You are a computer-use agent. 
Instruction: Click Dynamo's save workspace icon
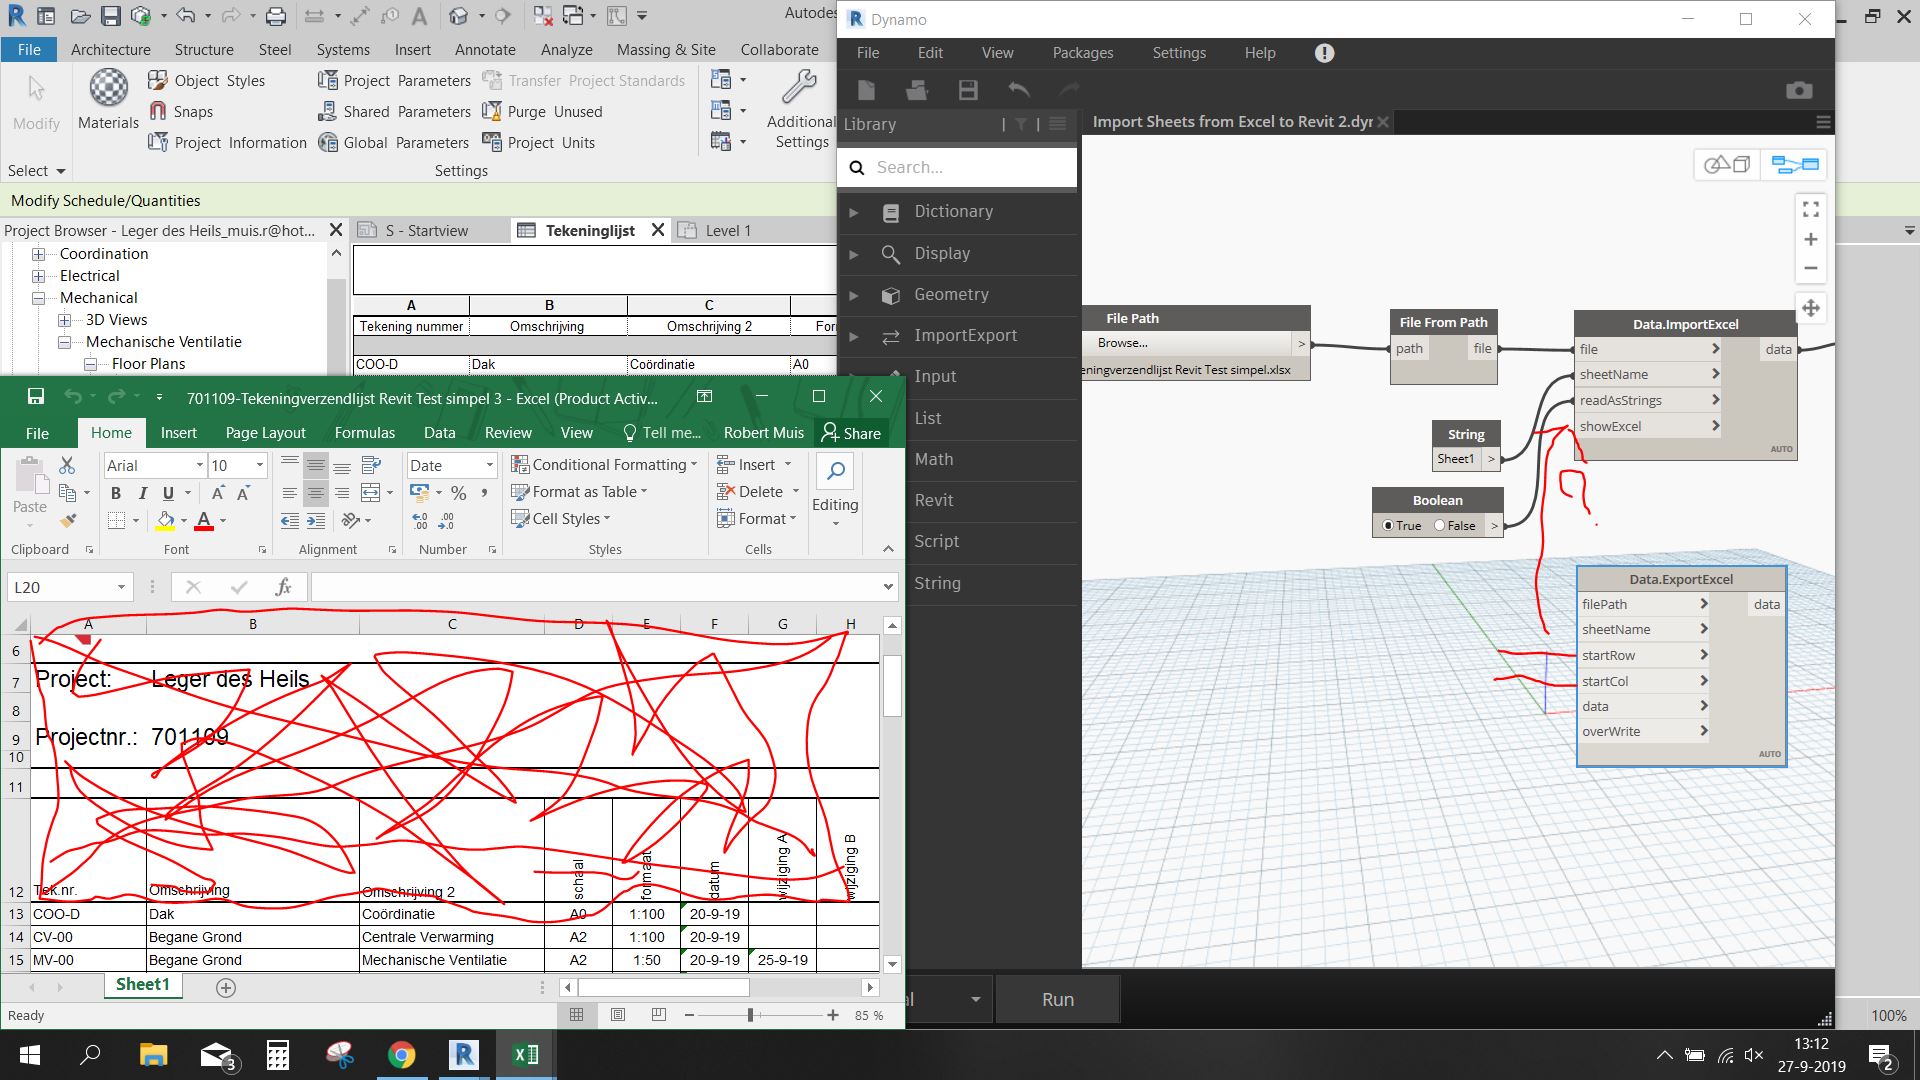[x=967, y=91]
